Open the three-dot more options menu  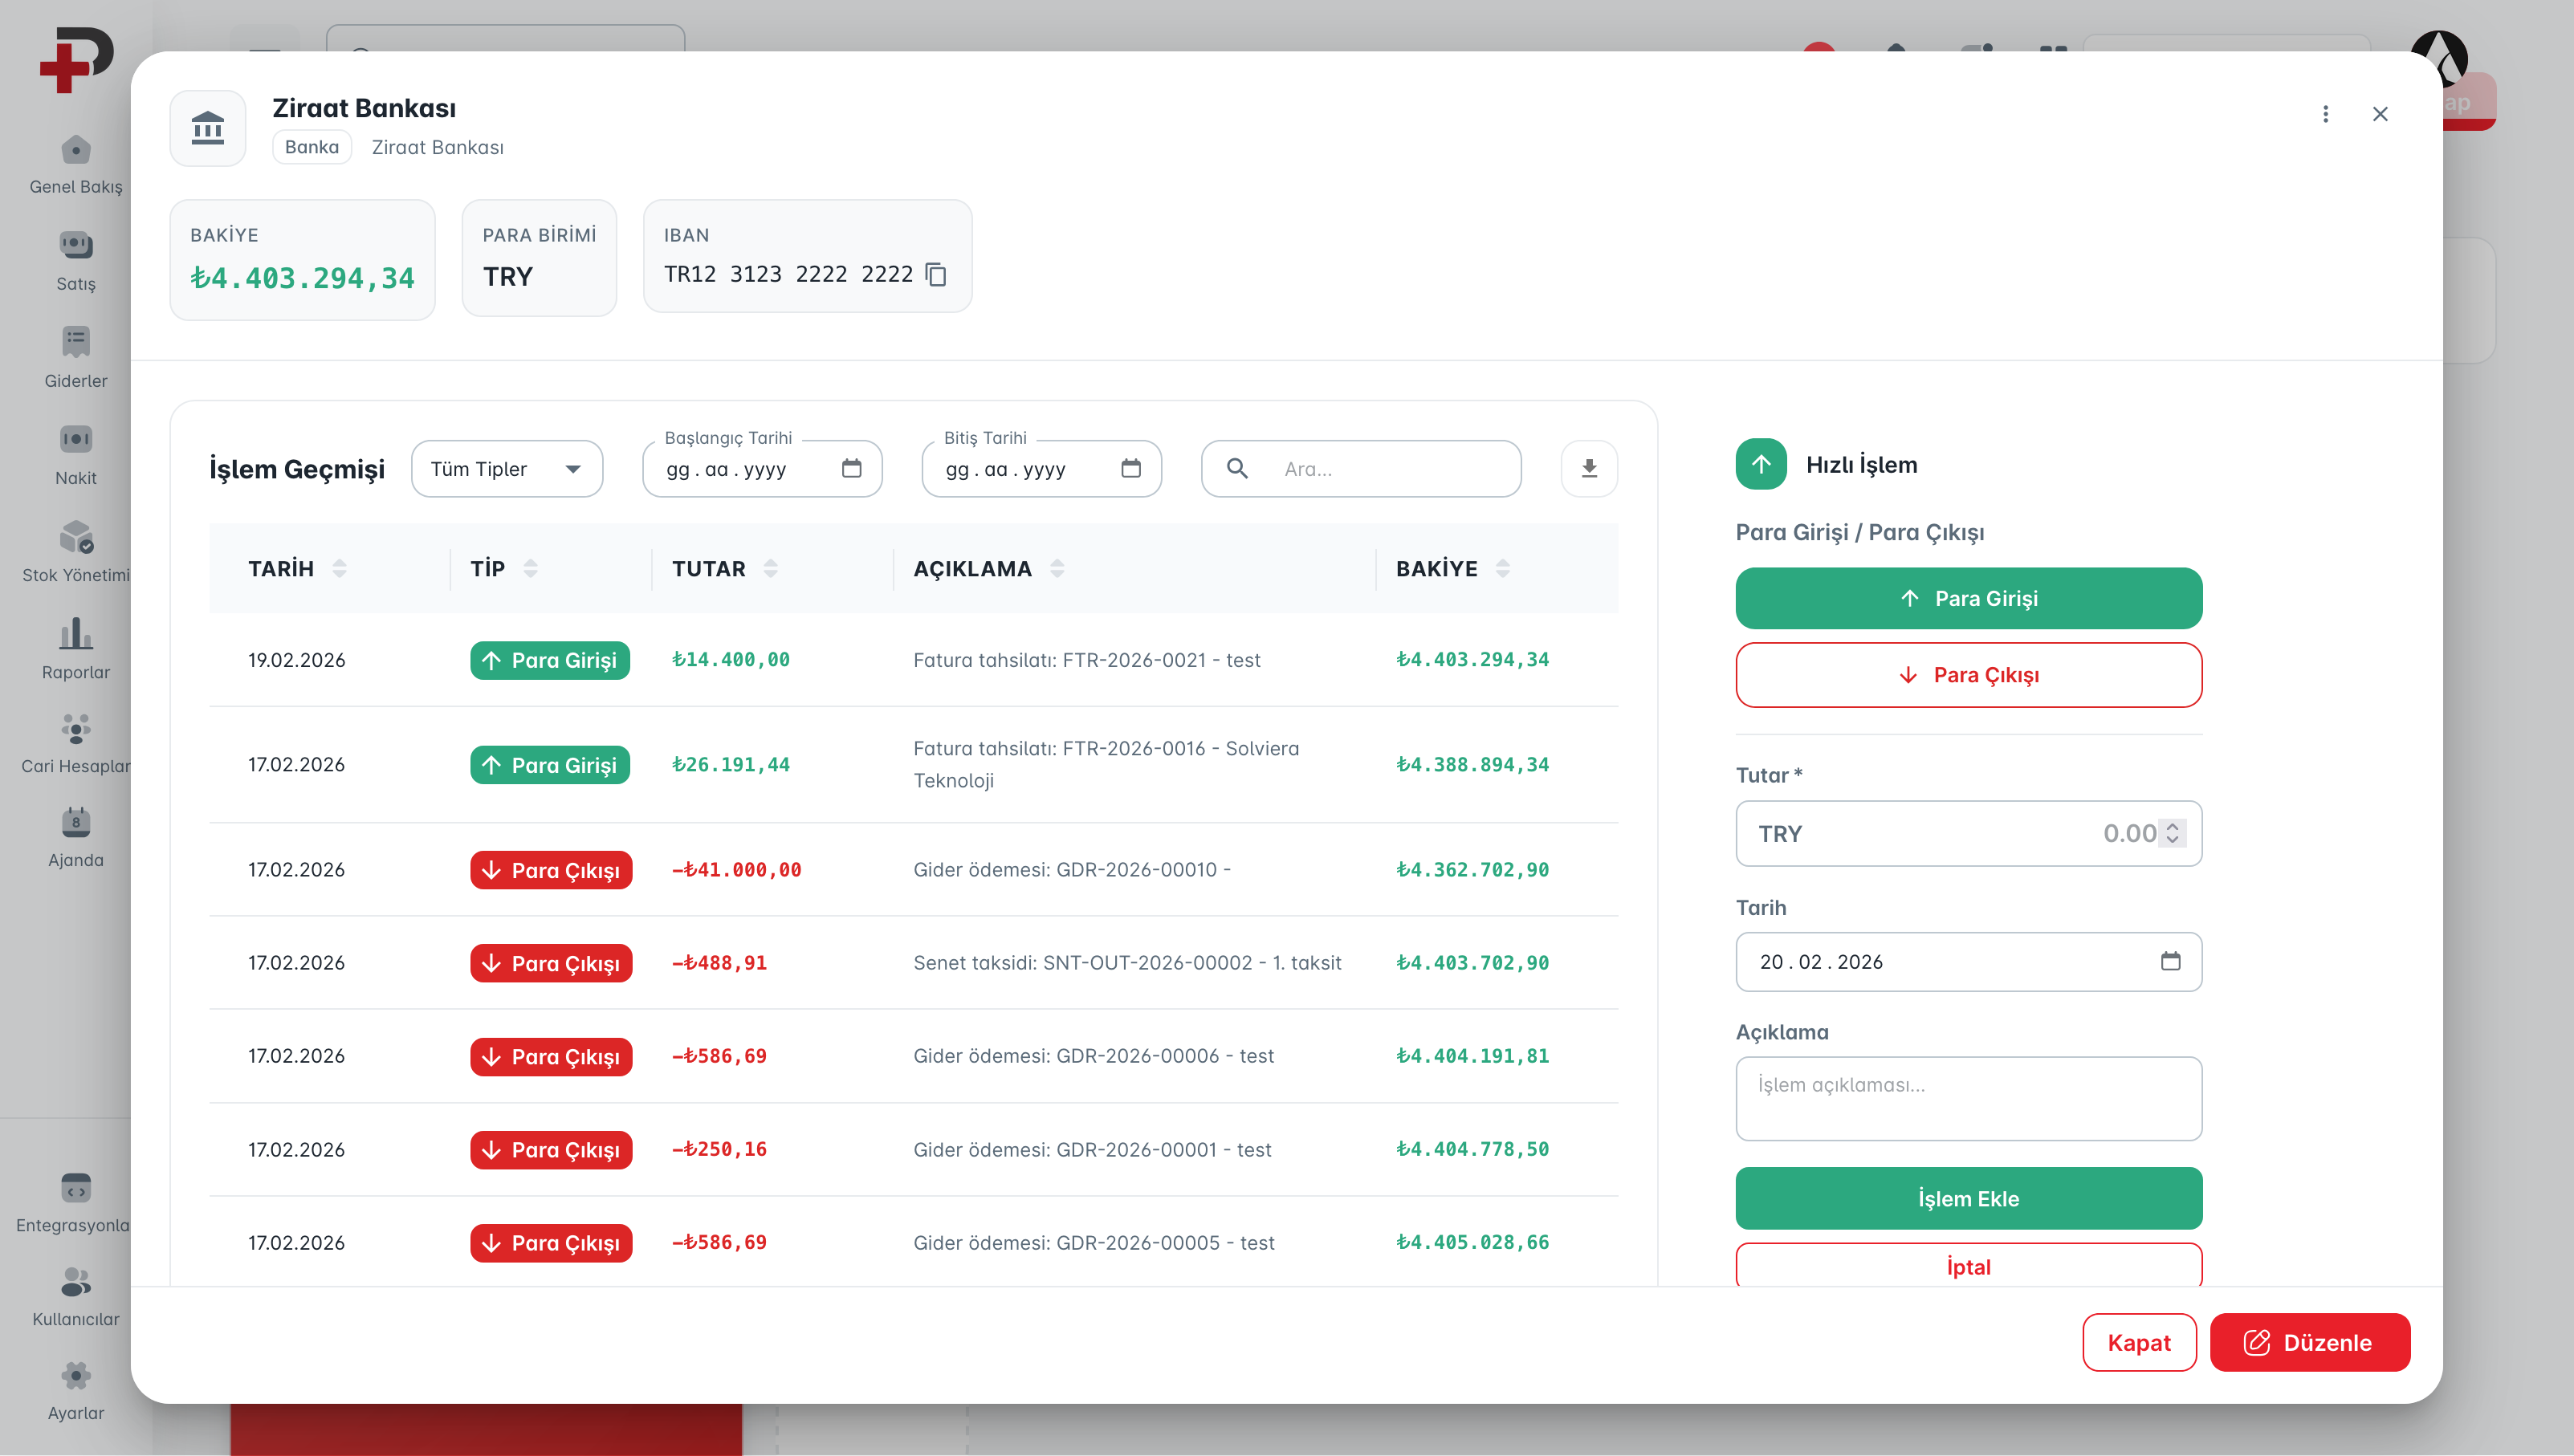click(x=2325, y=114)
